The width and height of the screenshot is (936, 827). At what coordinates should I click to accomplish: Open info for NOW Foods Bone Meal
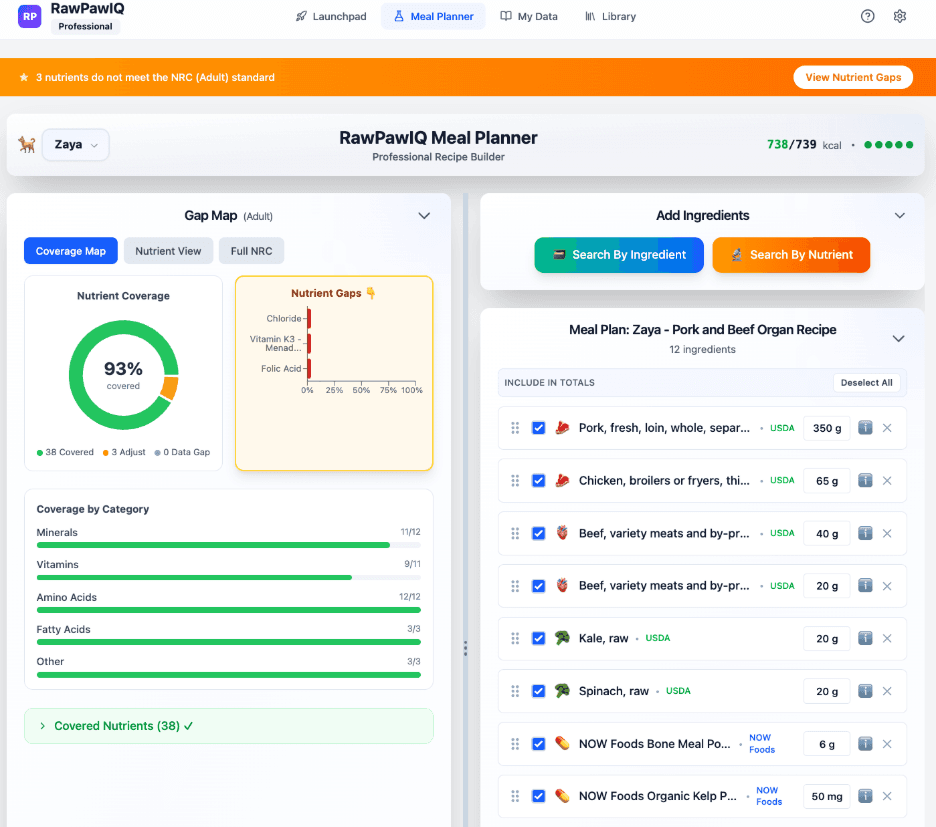865,743
